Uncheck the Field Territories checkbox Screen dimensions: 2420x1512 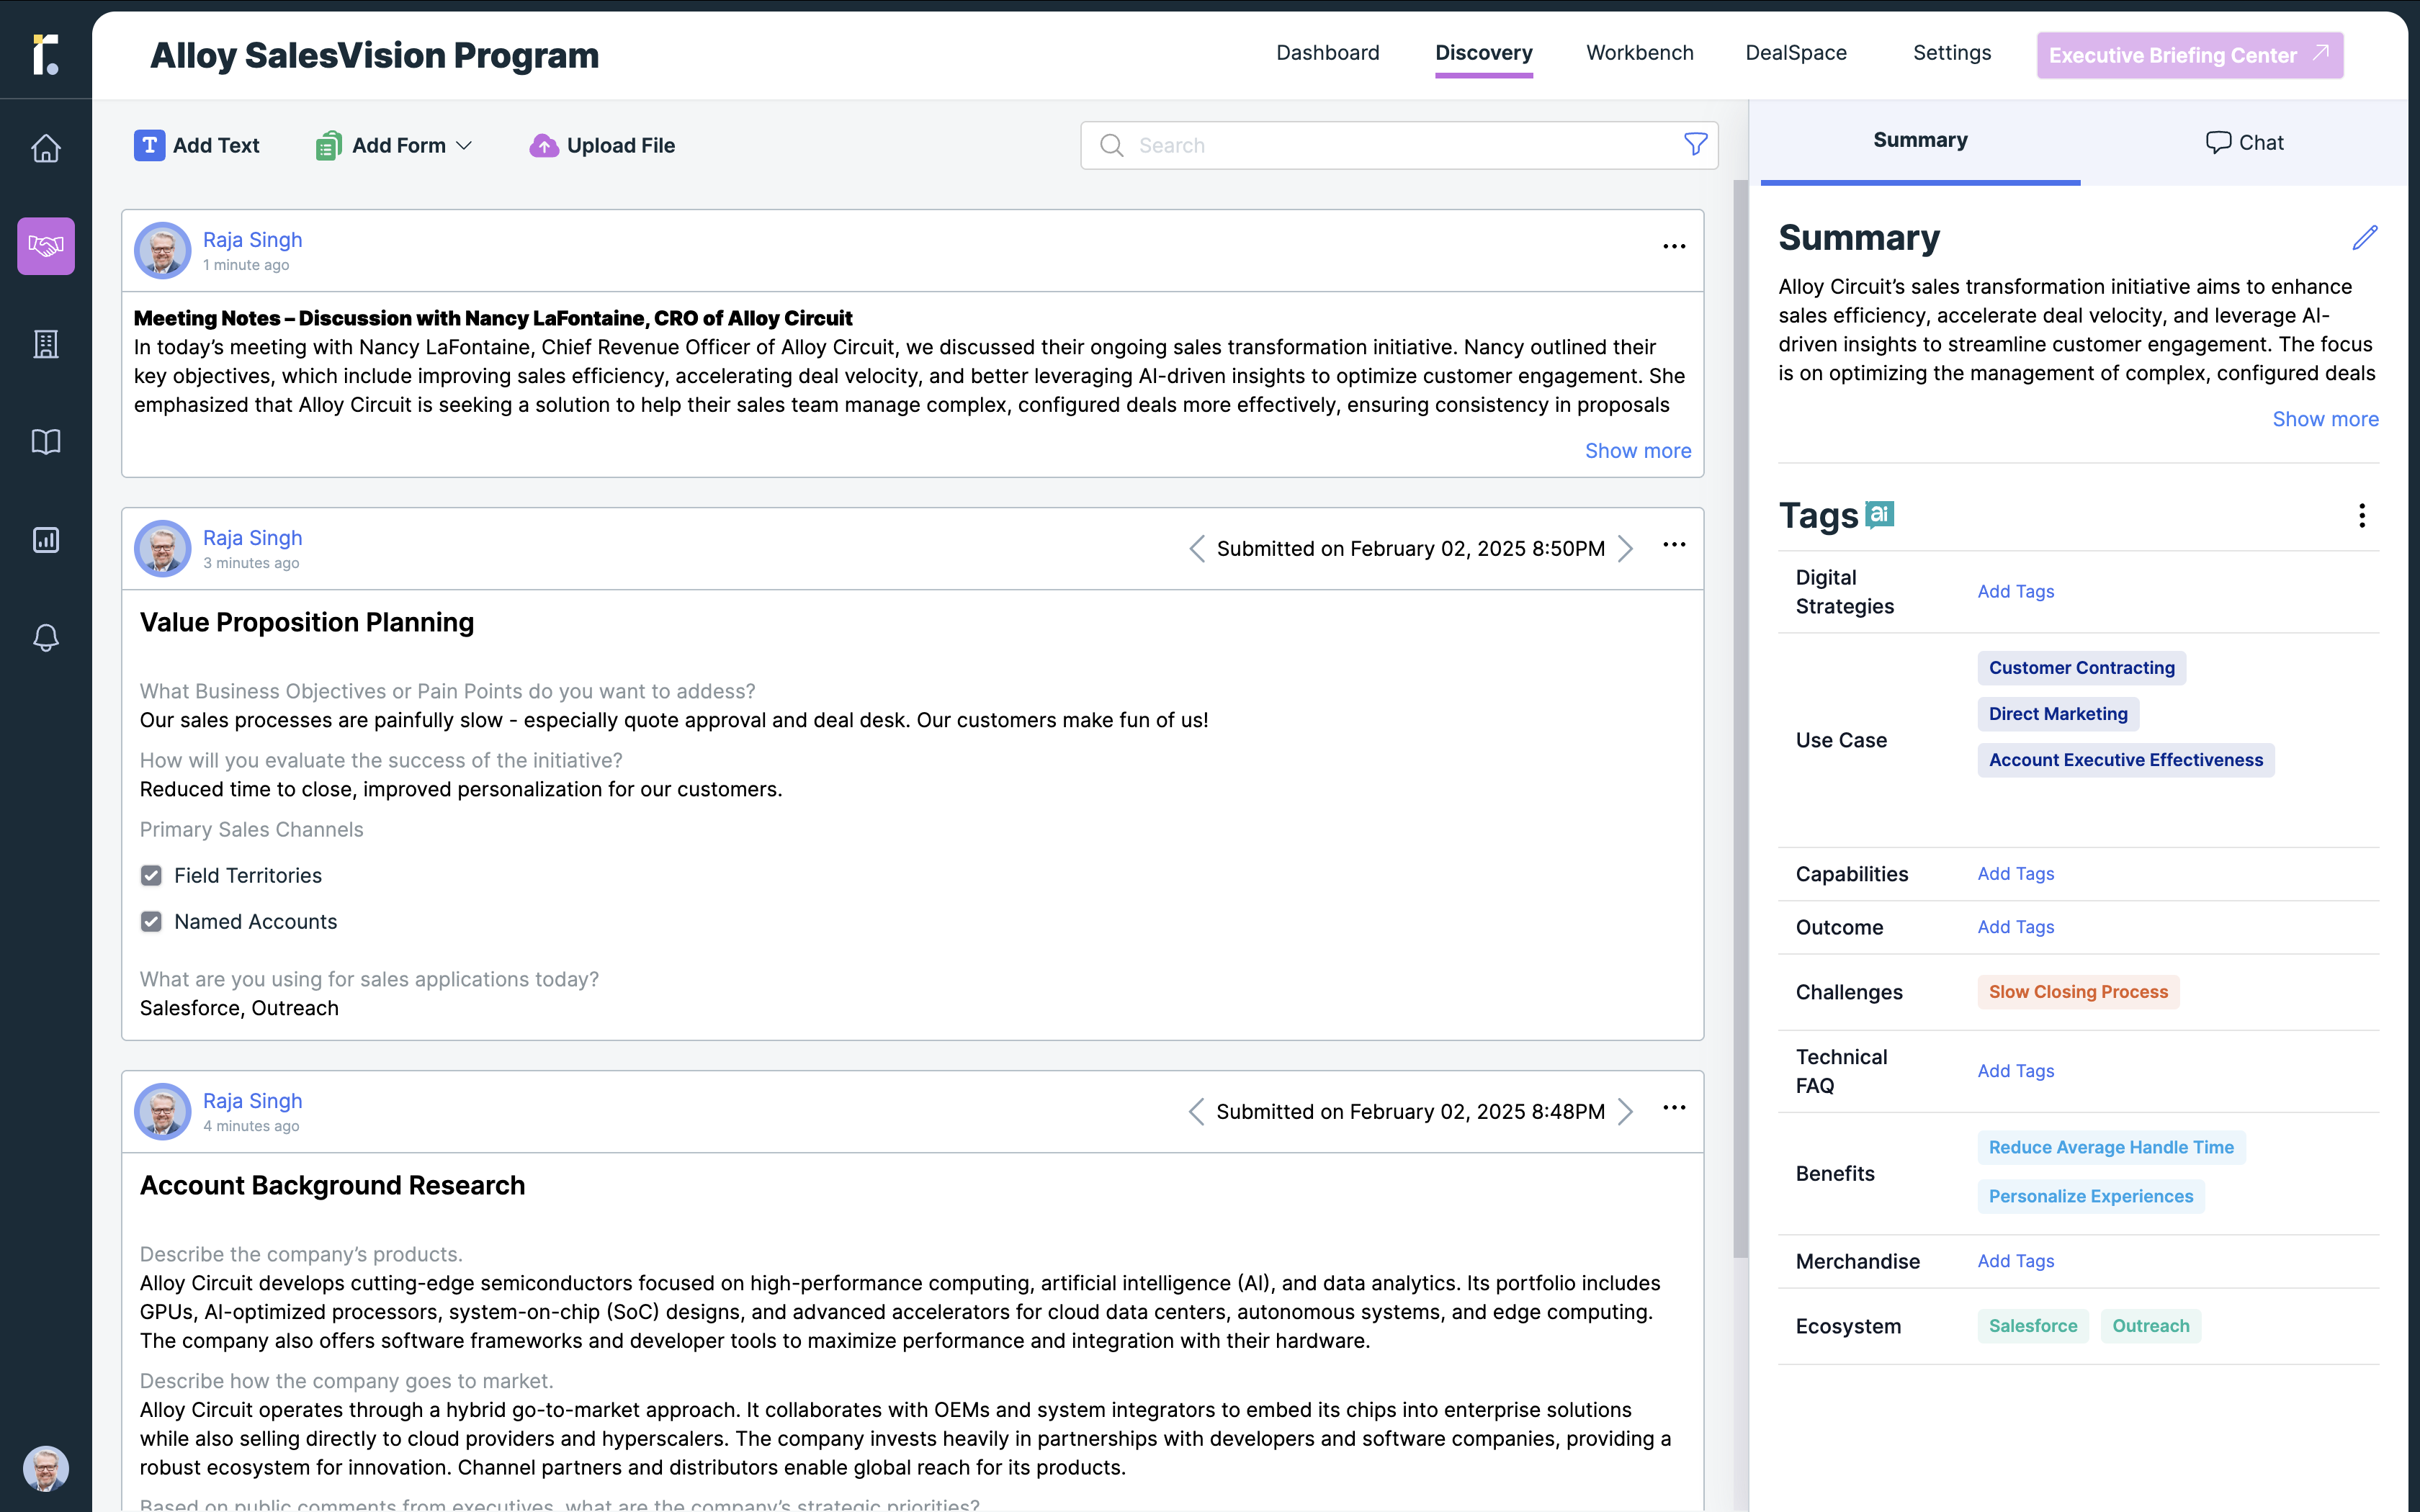click(151, 876)
